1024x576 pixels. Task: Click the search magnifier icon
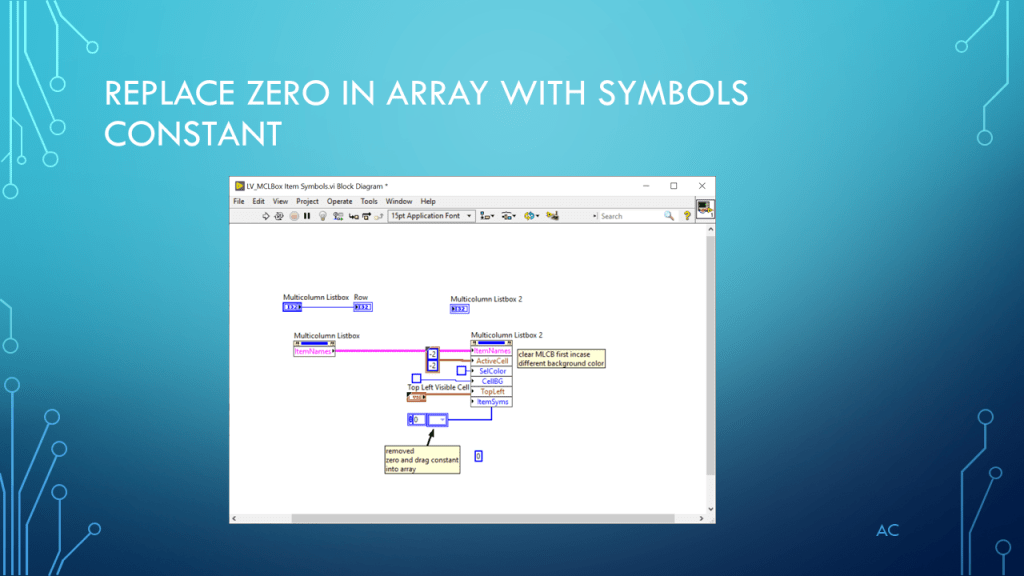point(669,216)
